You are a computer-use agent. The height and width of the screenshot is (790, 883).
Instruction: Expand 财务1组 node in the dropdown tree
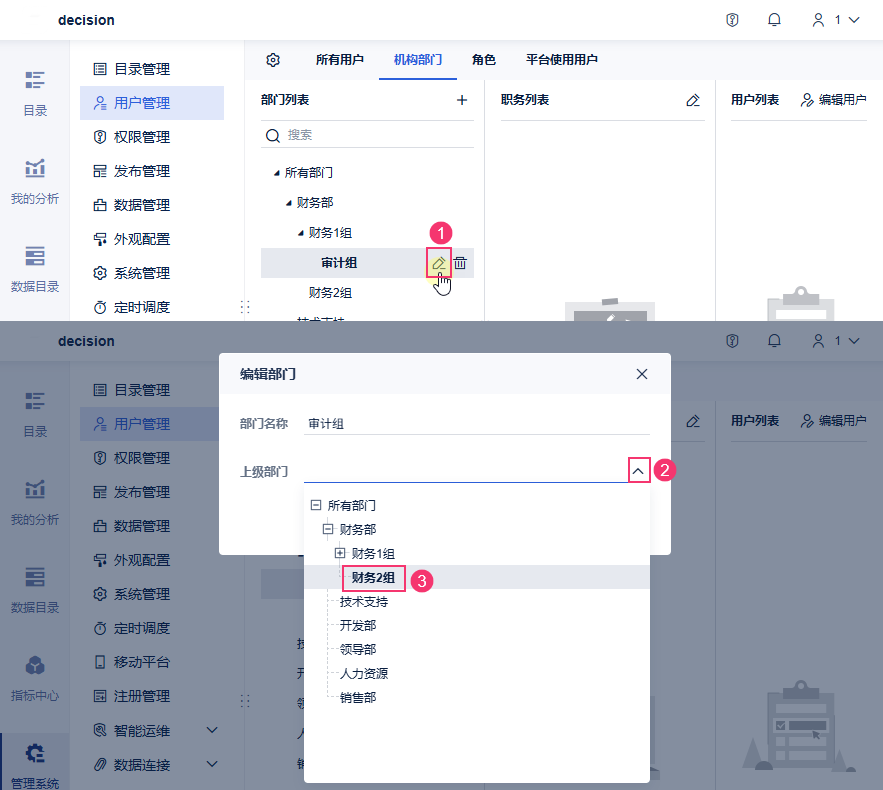tap(340, 553)
